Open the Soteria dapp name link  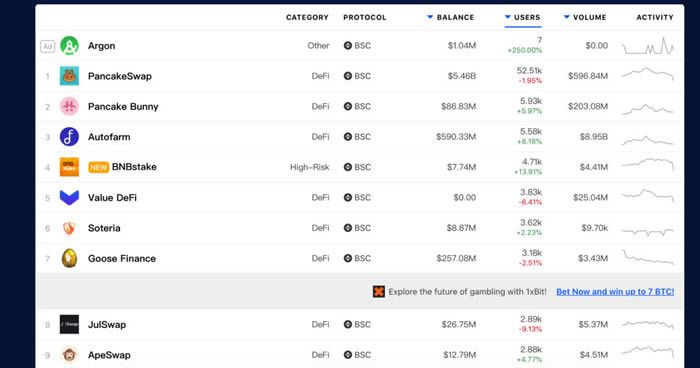click(x=104, y=228)
